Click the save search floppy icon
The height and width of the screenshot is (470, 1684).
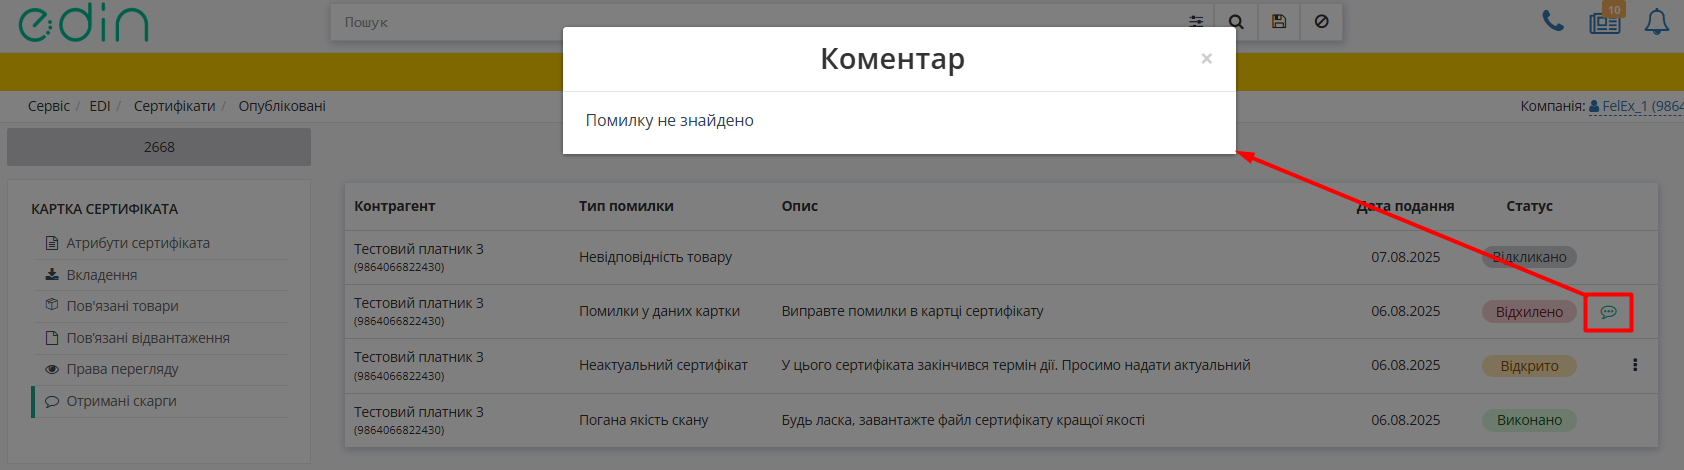click(1279, 22)
